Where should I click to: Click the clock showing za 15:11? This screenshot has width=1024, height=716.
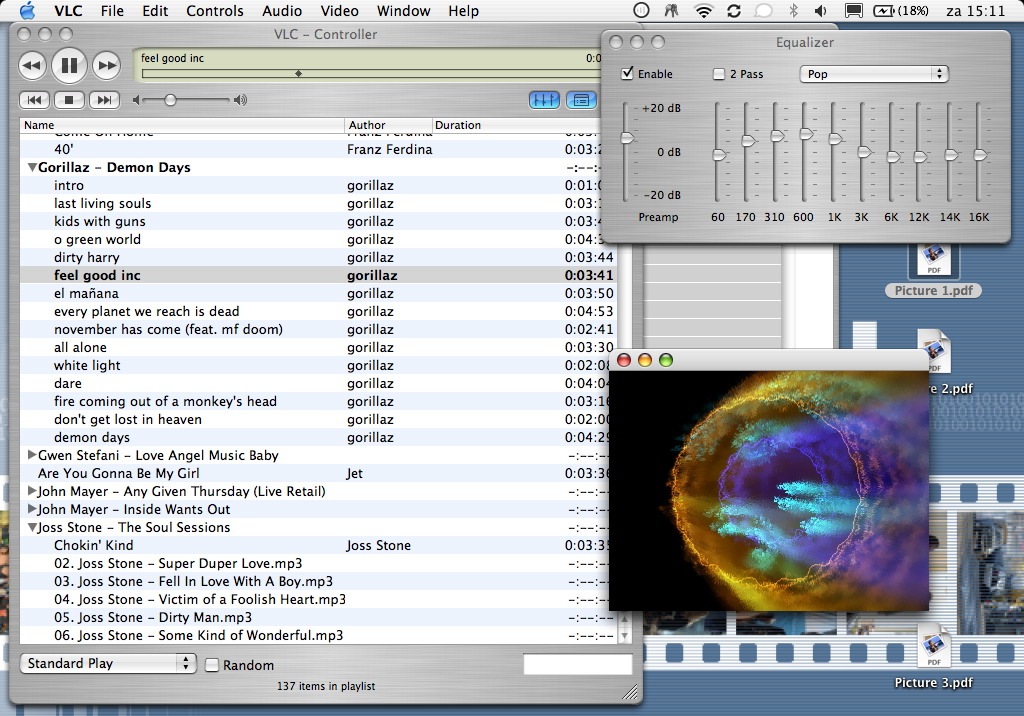[975, 10]
